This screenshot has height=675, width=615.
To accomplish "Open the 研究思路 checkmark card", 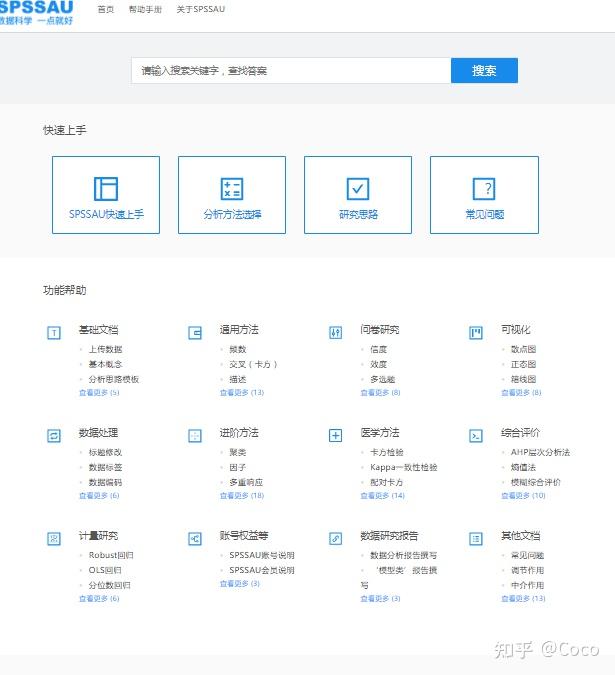I will click(358, 195).
